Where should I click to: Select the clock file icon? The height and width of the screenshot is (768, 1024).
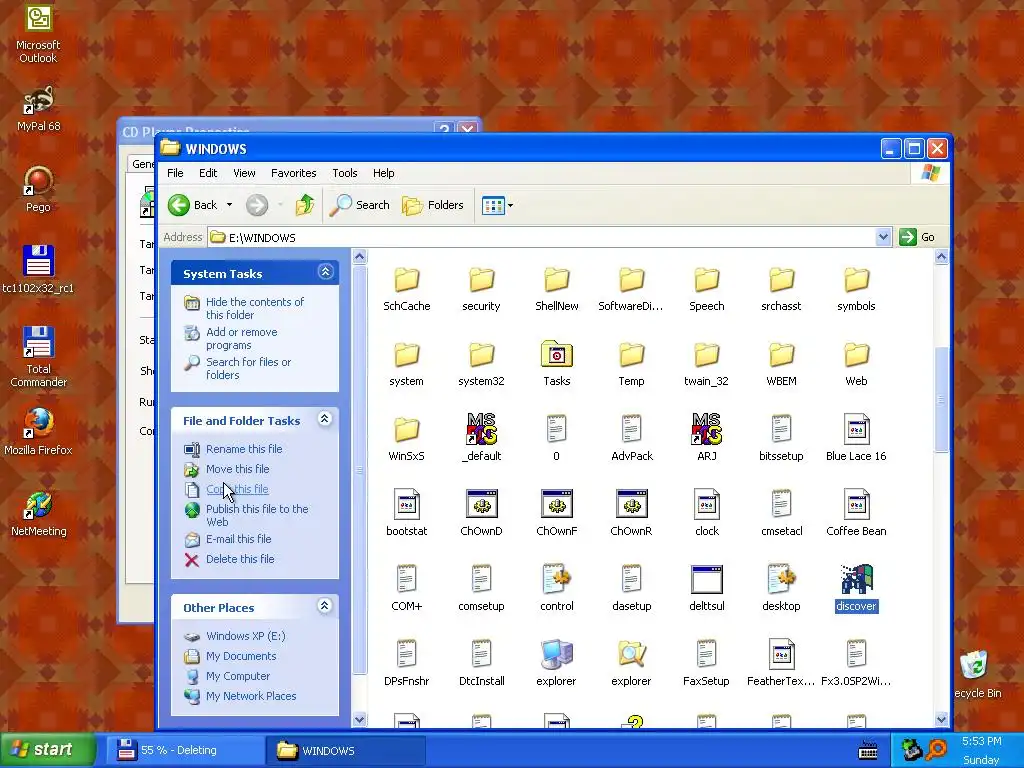click(707, 504)
